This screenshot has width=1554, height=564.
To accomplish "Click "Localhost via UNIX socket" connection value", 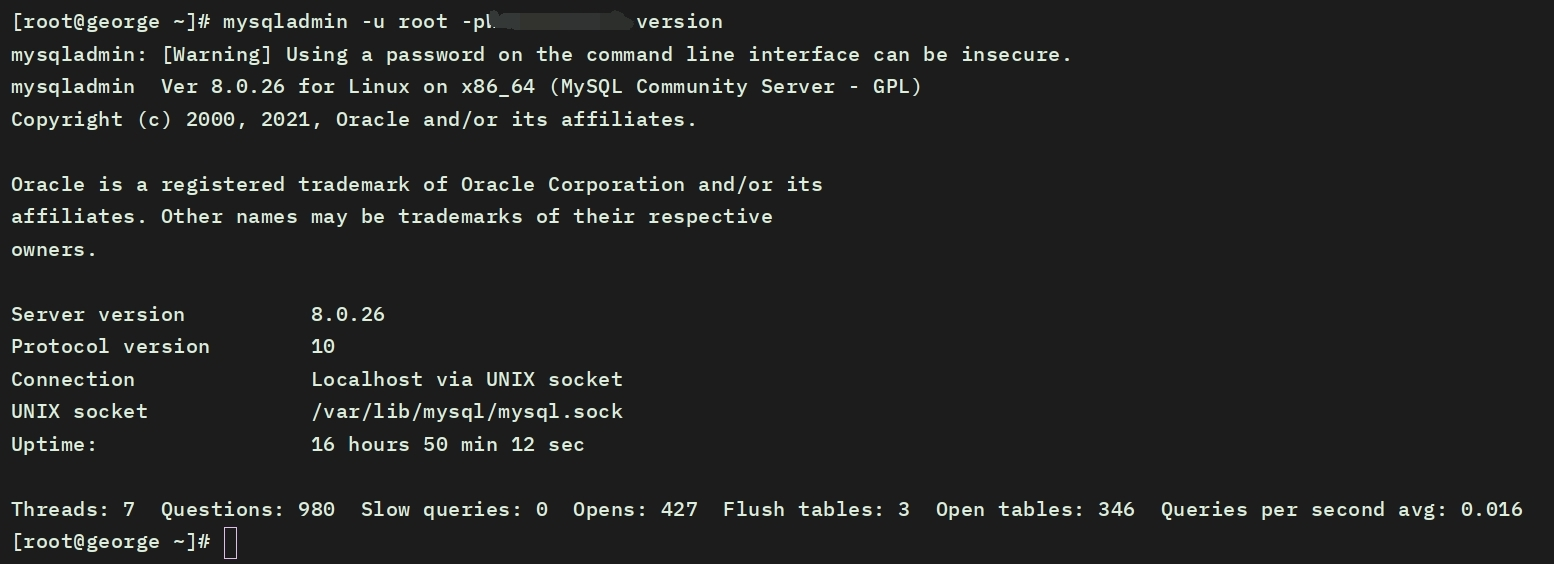I will point(466,380).
